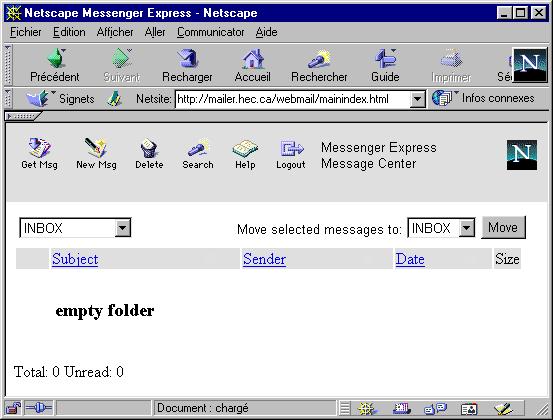This screenshot has width=553, height=420.
Task: Click the 'Document : chargé' status text
Action: tap(203, 408)
